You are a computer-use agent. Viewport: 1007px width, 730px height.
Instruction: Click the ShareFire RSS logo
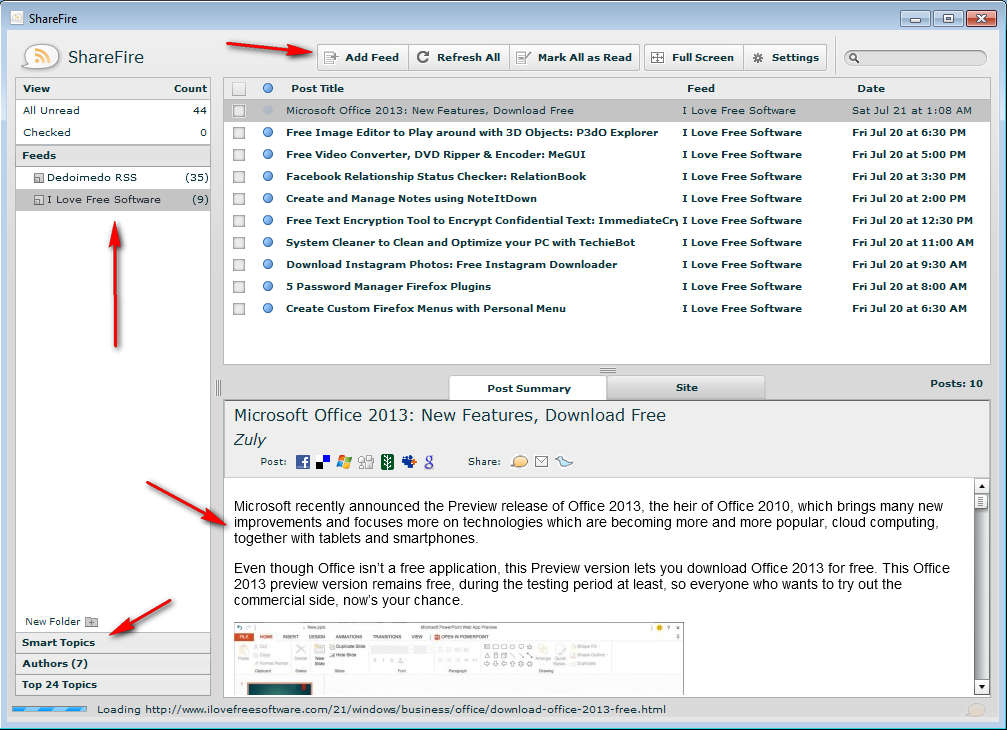(41, 57)
